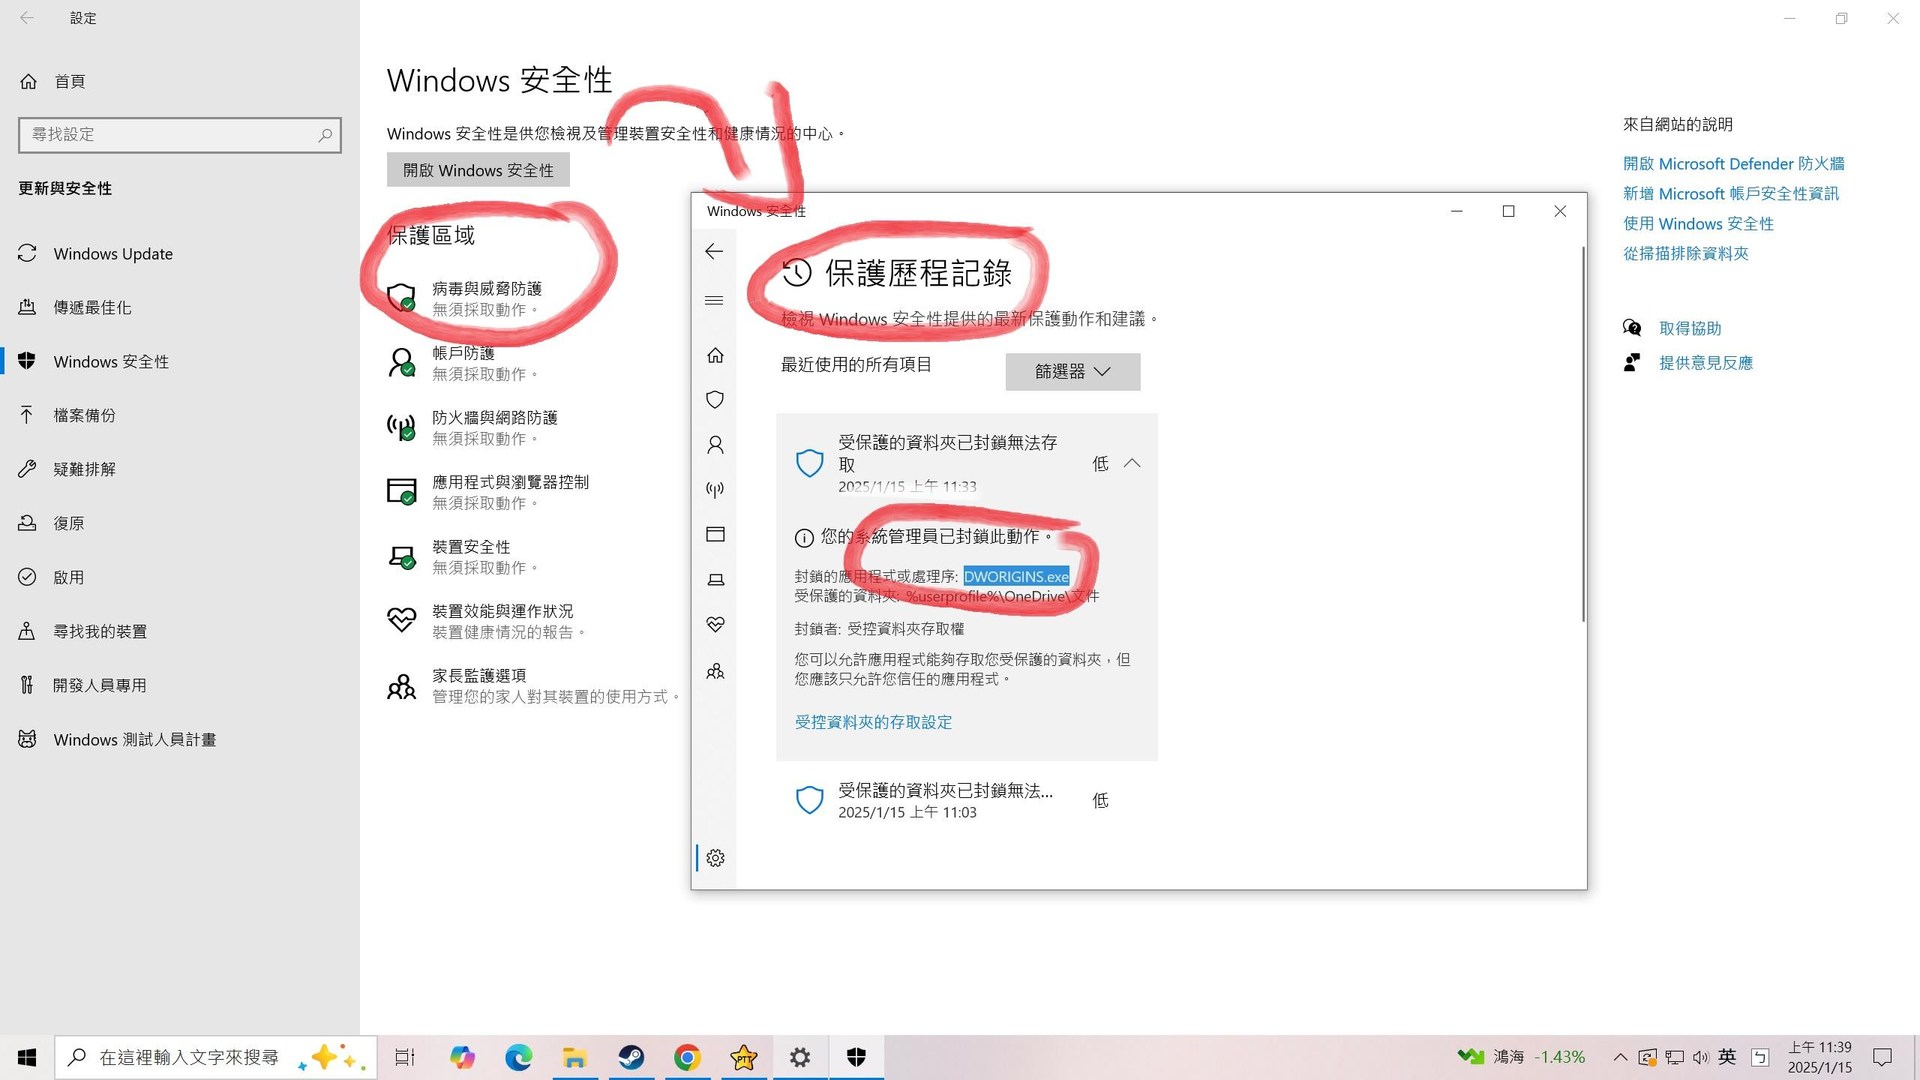Collapse the 11:33 protected folder entry
This screenshot has width=1920, height=1080.
point(1132,463)
